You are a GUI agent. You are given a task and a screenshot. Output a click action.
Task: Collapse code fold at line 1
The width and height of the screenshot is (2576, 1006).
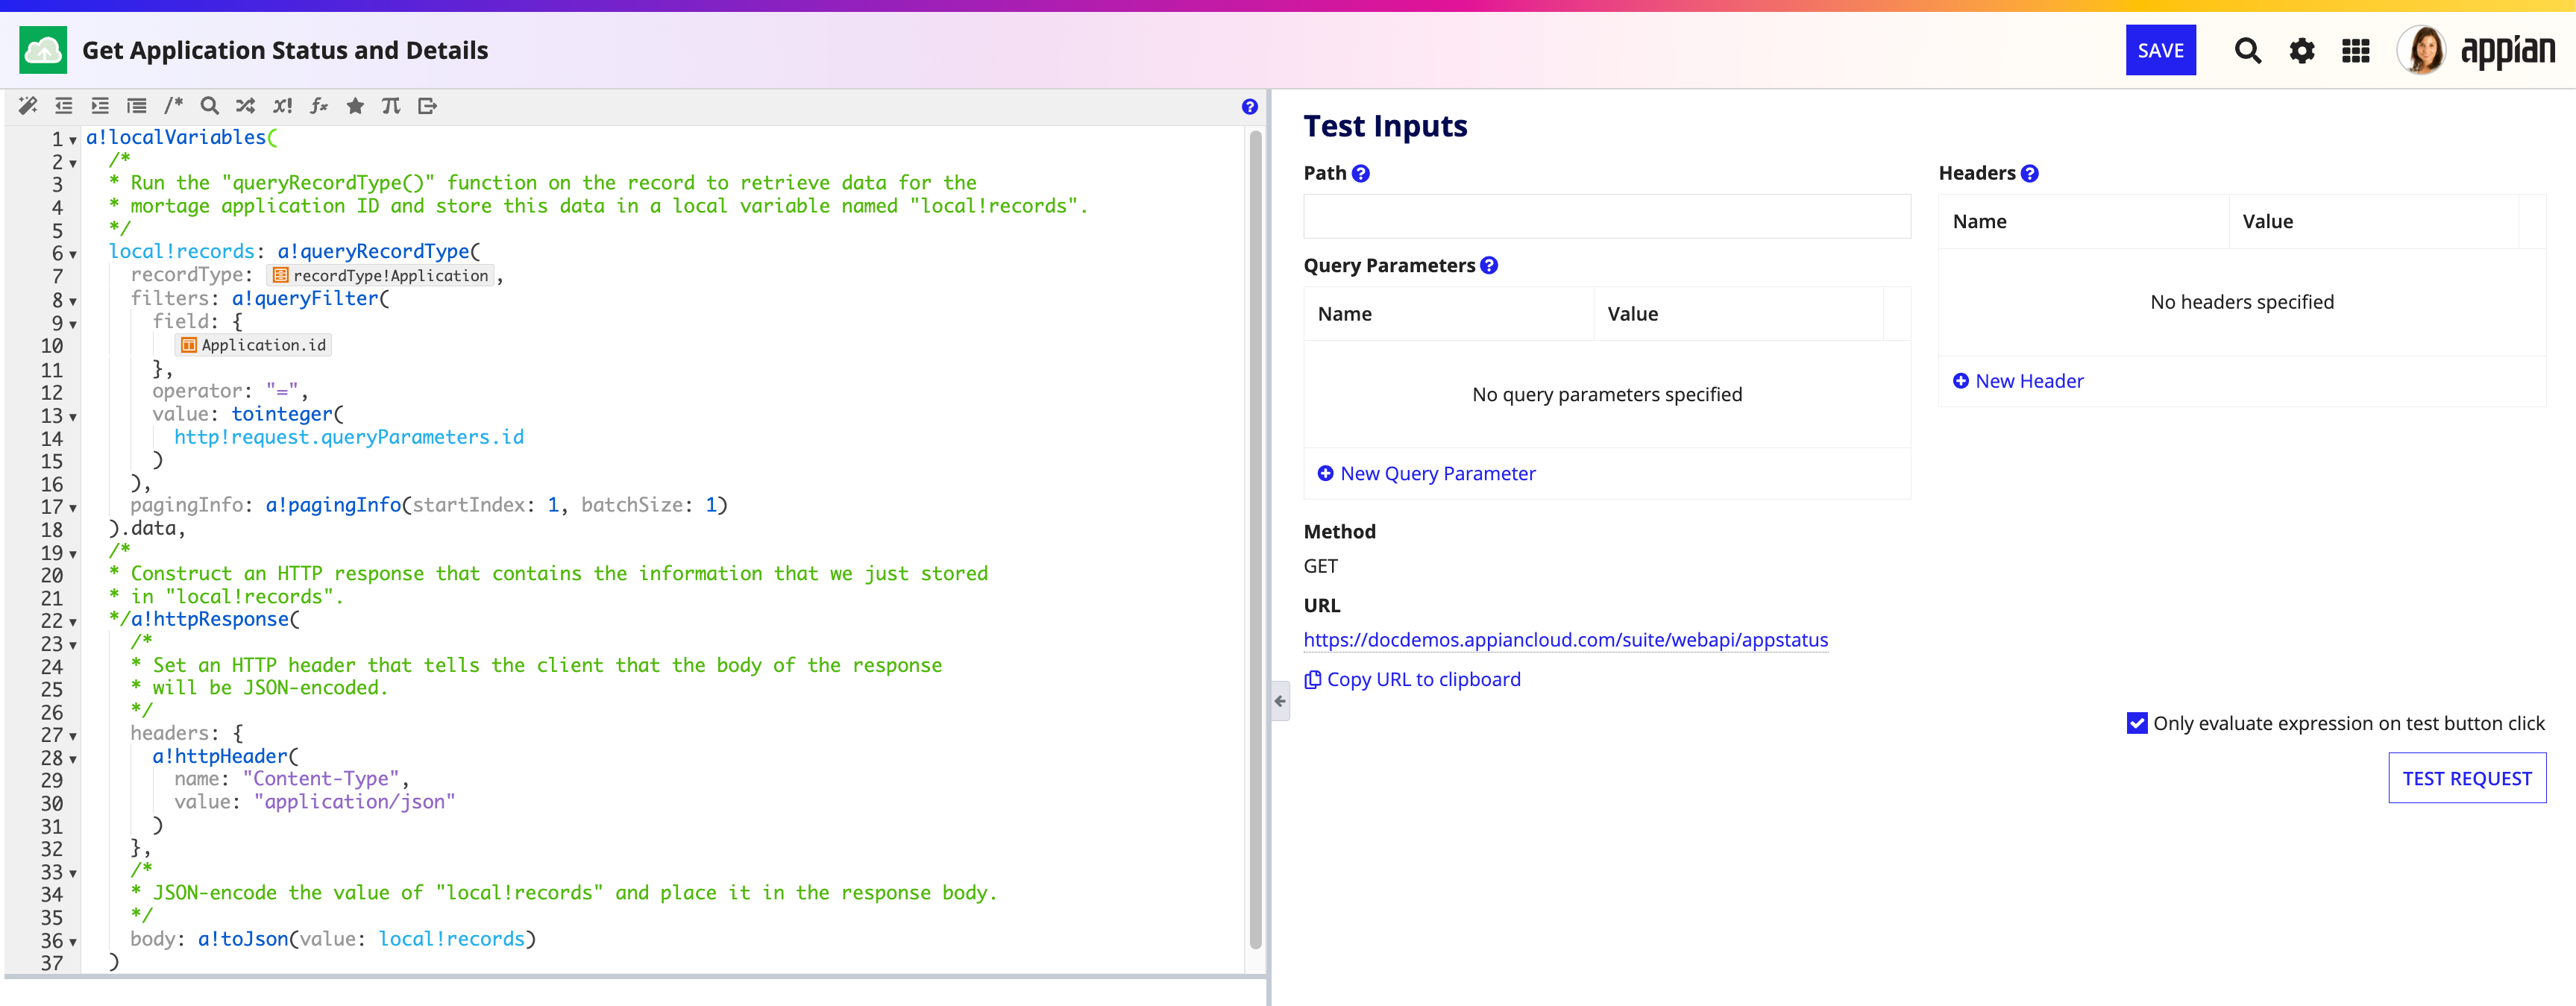click(x=73, y=140)
